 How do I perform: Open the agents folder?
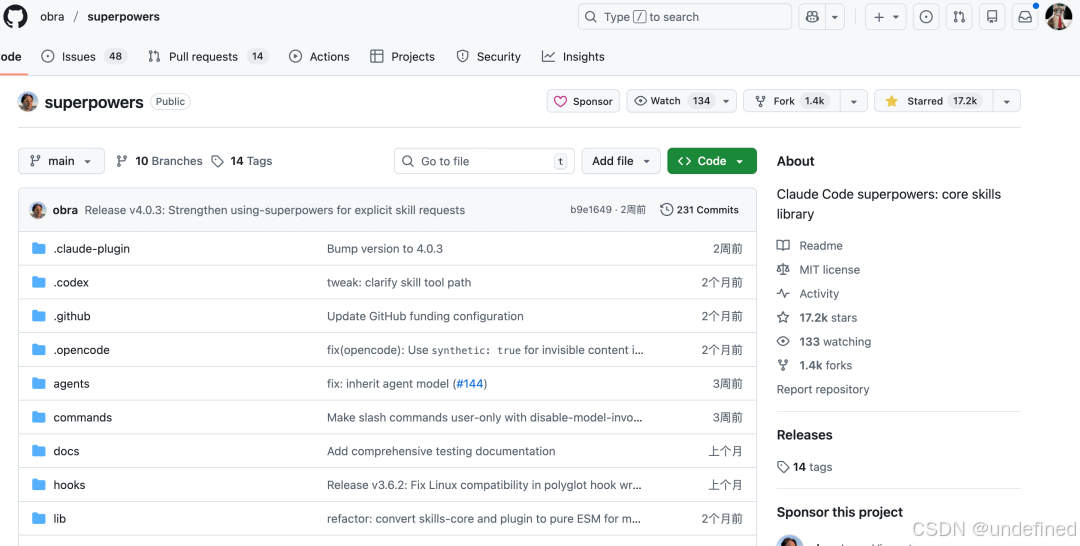[x=72, y=384]
